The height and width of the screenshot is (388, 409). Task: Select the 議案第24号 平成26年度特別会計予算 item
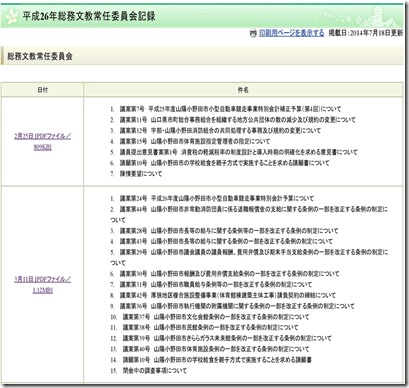click(217, 198)
